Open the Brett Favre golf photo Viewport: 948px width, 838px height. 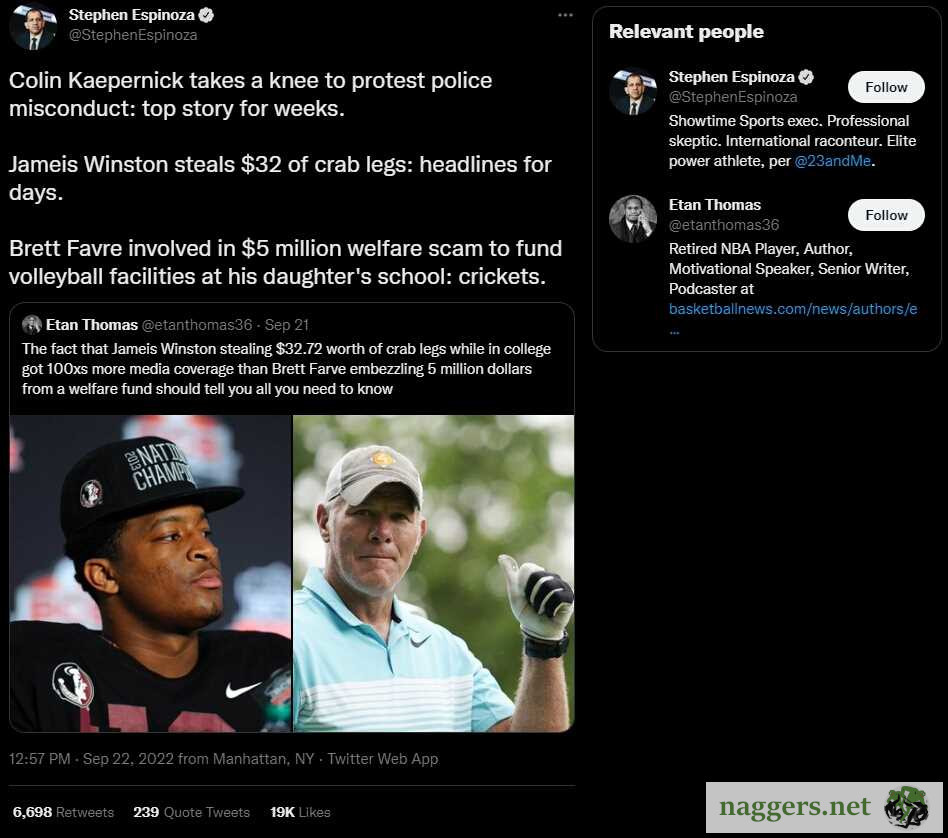pos(434,573)
